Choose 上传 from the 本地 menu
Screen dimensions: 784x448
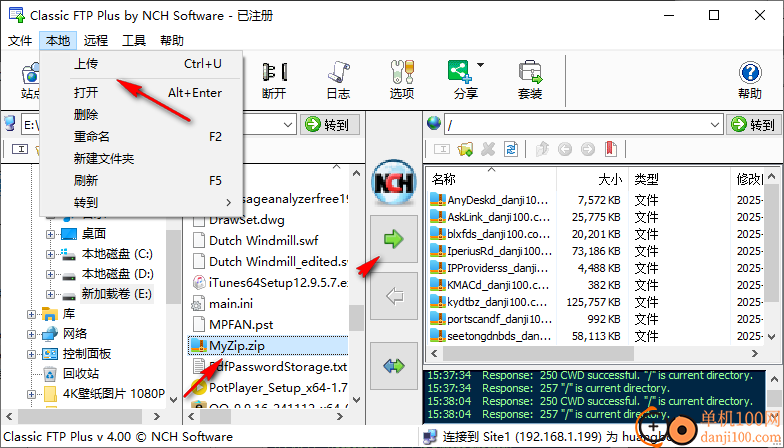[142, 64]
